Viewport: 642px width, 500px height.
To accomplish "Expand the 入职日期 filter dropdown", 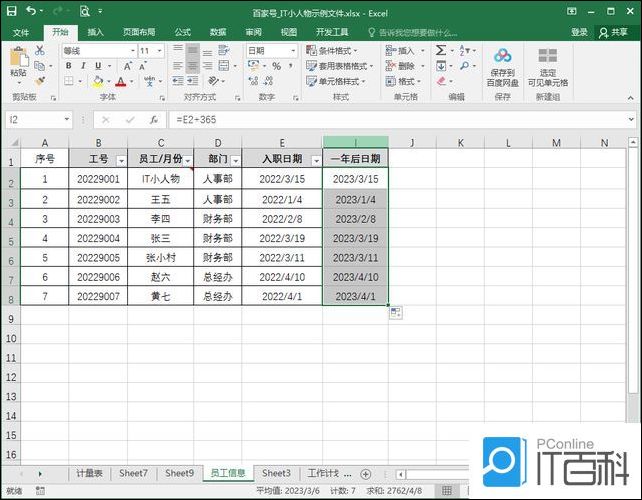I will click(316, 160).
